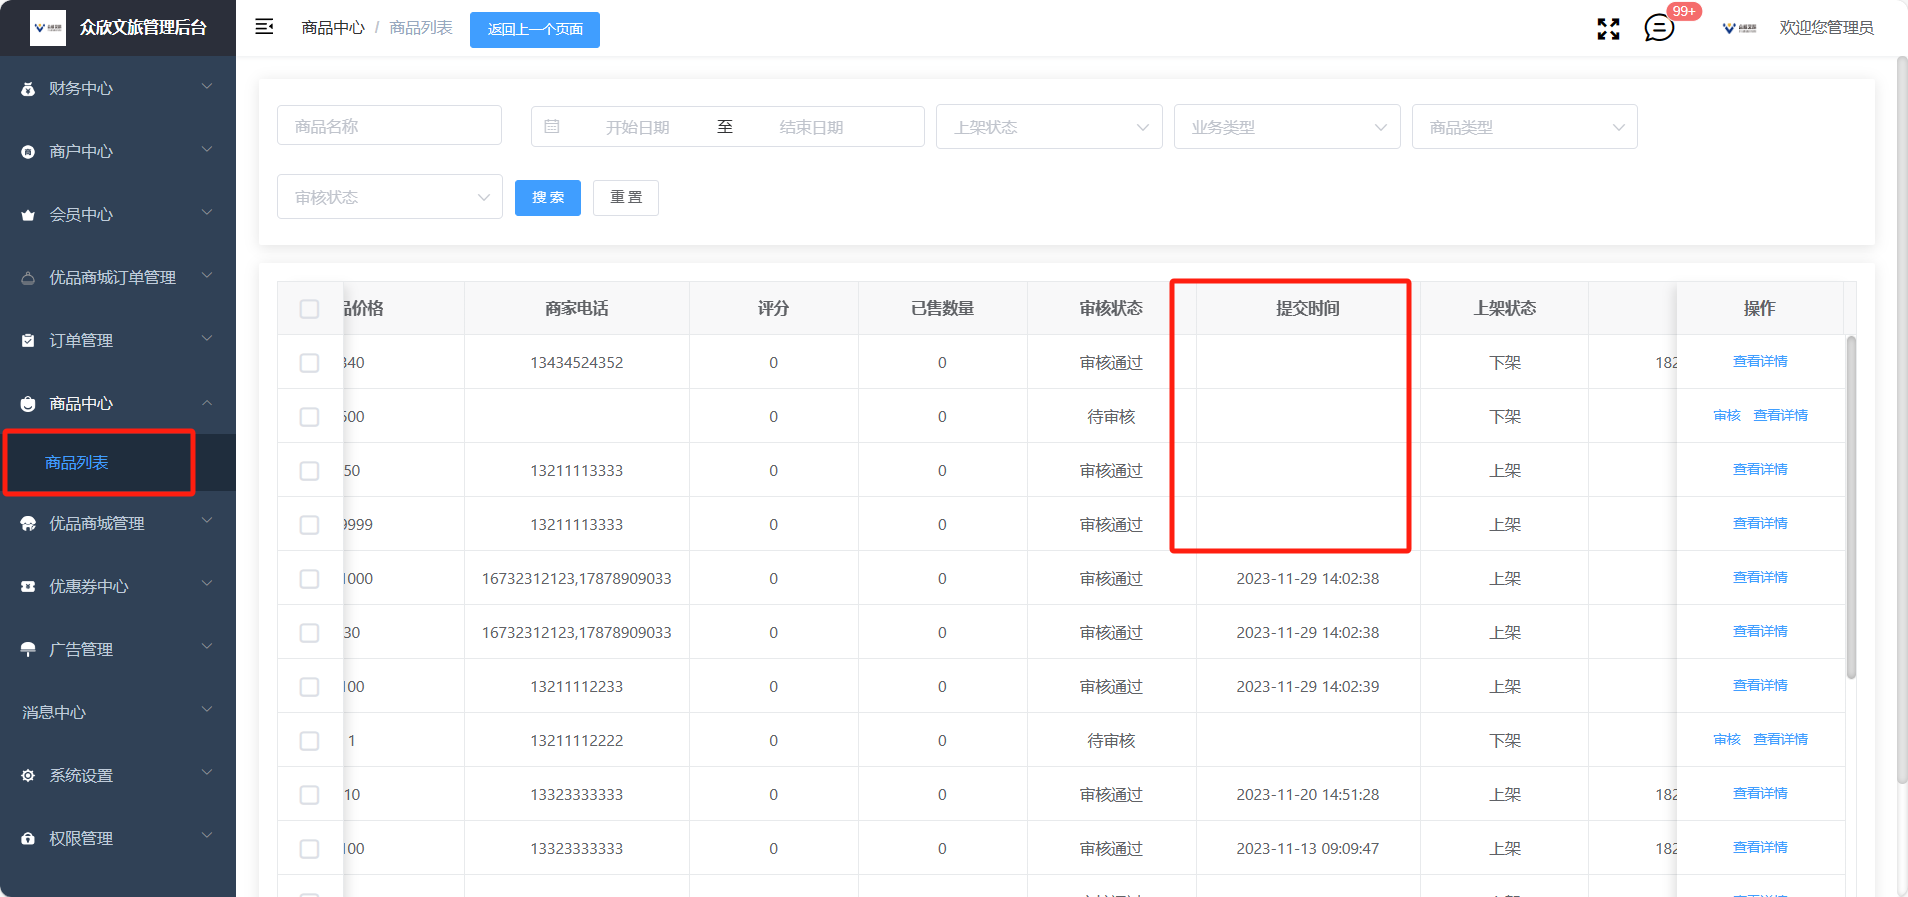The height and width of the screenshot is (897, 1908).
Task: Click the 优品商城订单管理 icon
Action: tap(28, 278)
